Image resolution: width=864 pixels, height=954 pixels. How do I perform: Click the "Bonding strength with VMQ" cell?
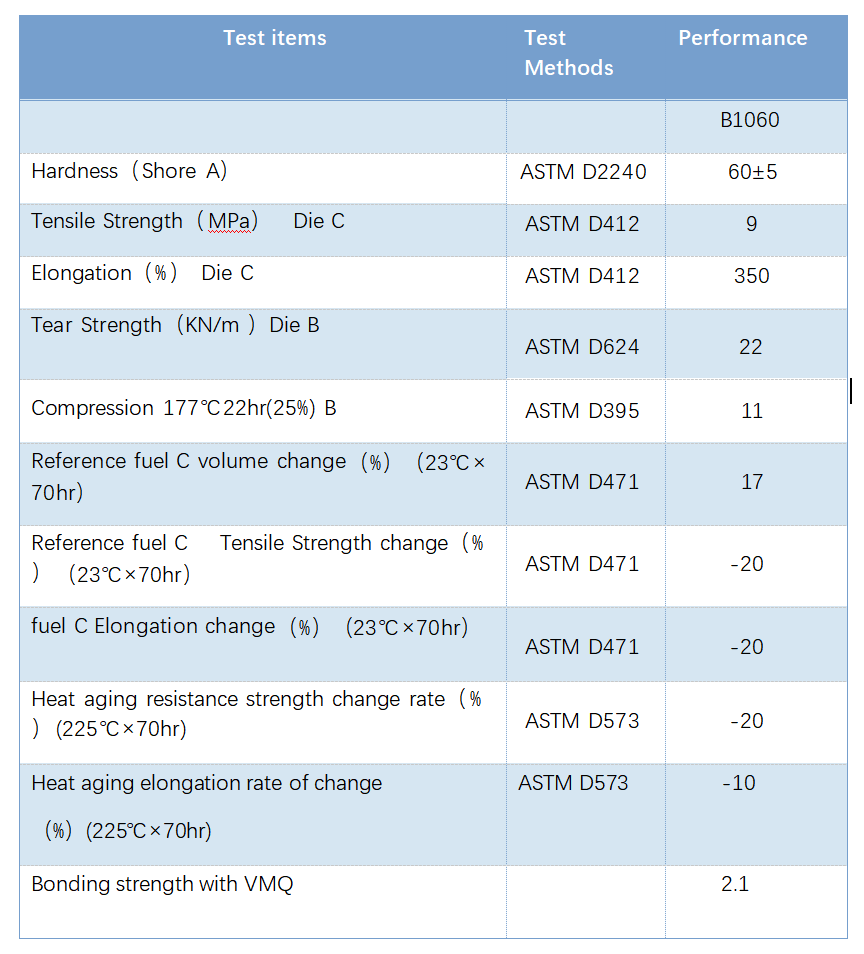(x=162, y=884)
